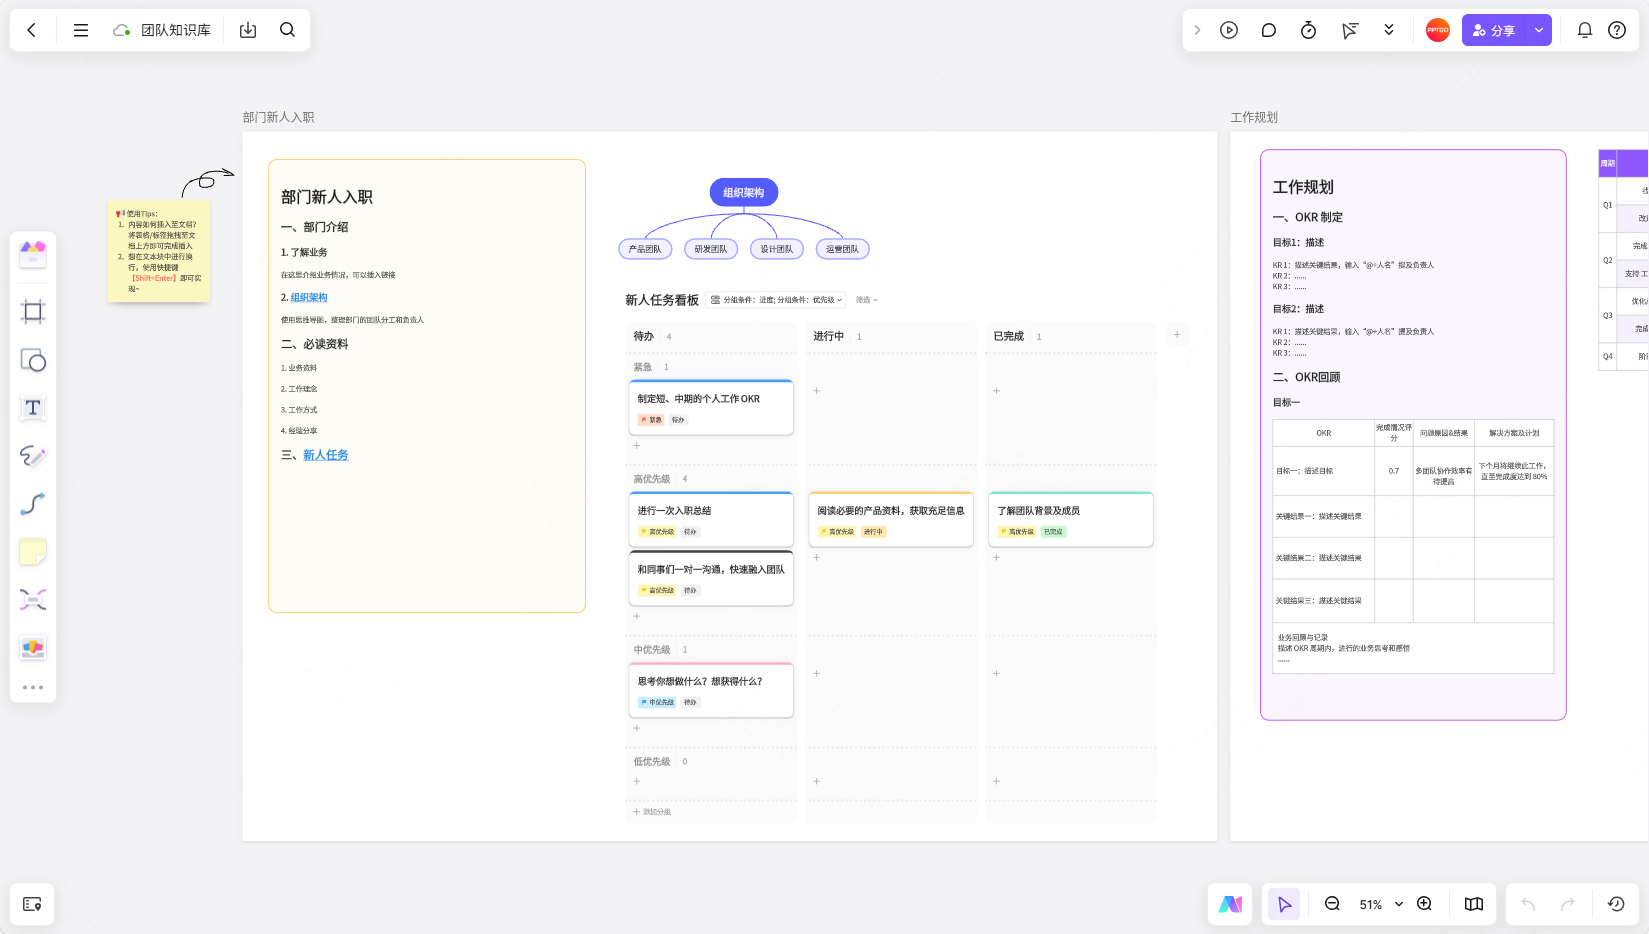1649x934 pixels.
Task: Select the 产品团队 node
Action: pos(645,249)
